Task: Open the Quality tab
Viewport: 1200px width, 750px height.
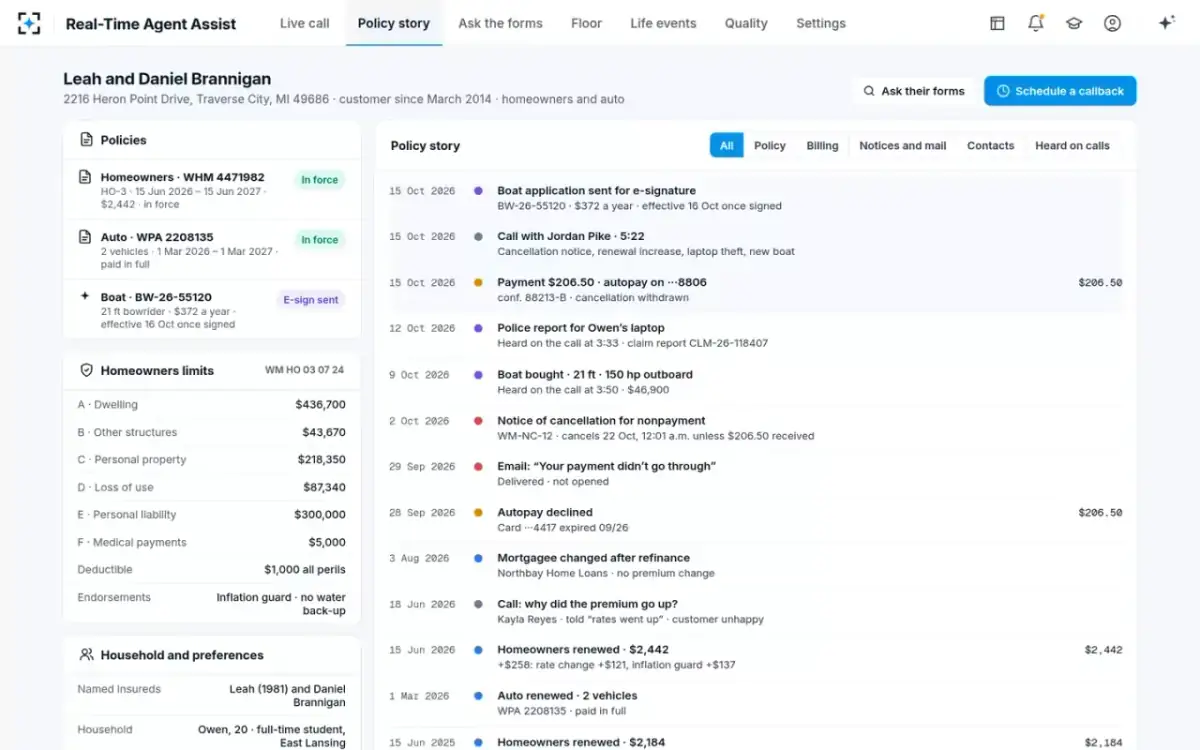Action: [746, 23]
